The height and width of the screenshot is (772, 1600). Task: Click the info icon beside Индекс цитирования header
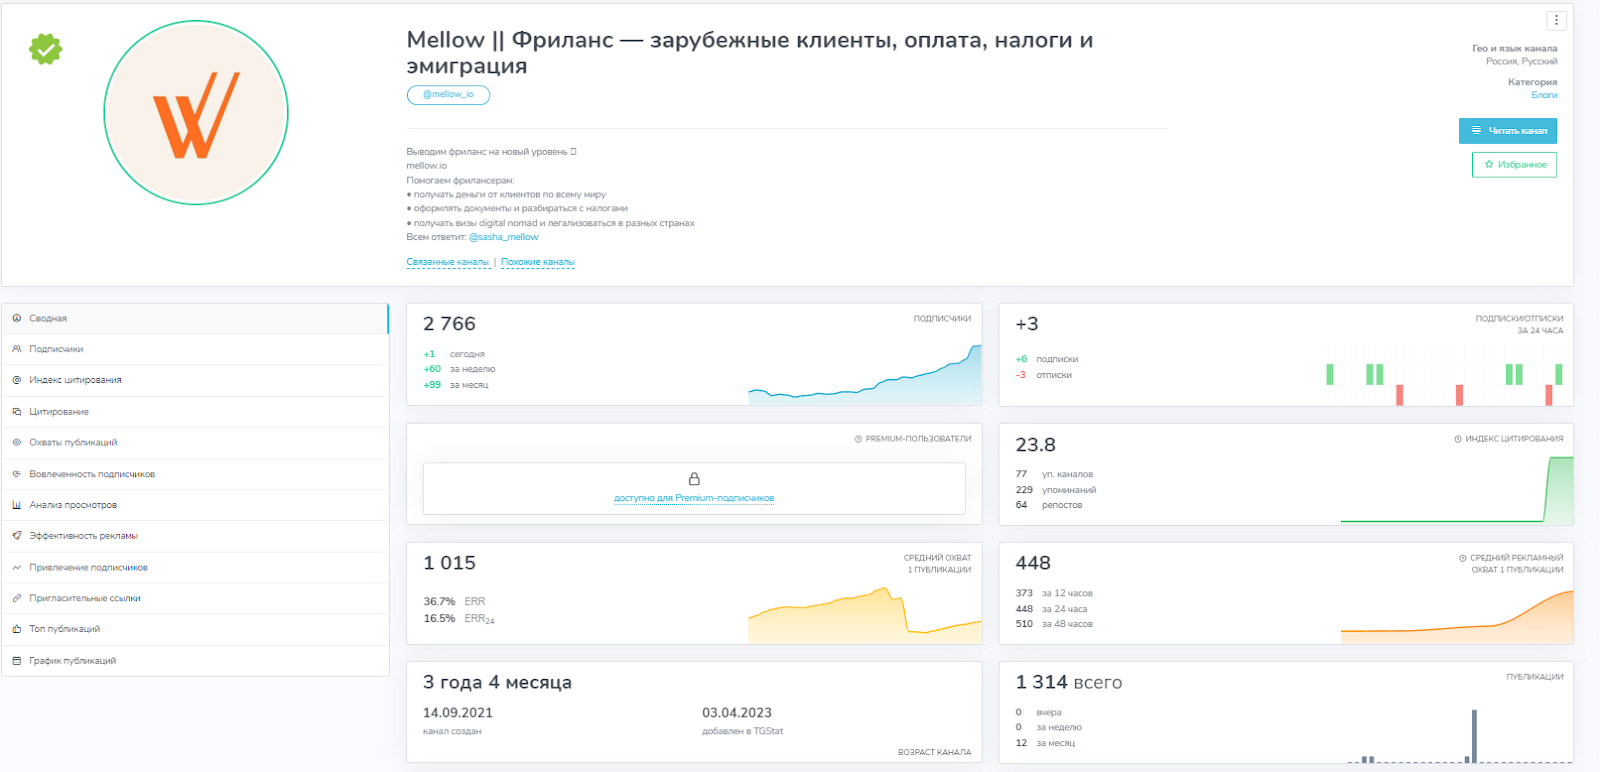1458,439
